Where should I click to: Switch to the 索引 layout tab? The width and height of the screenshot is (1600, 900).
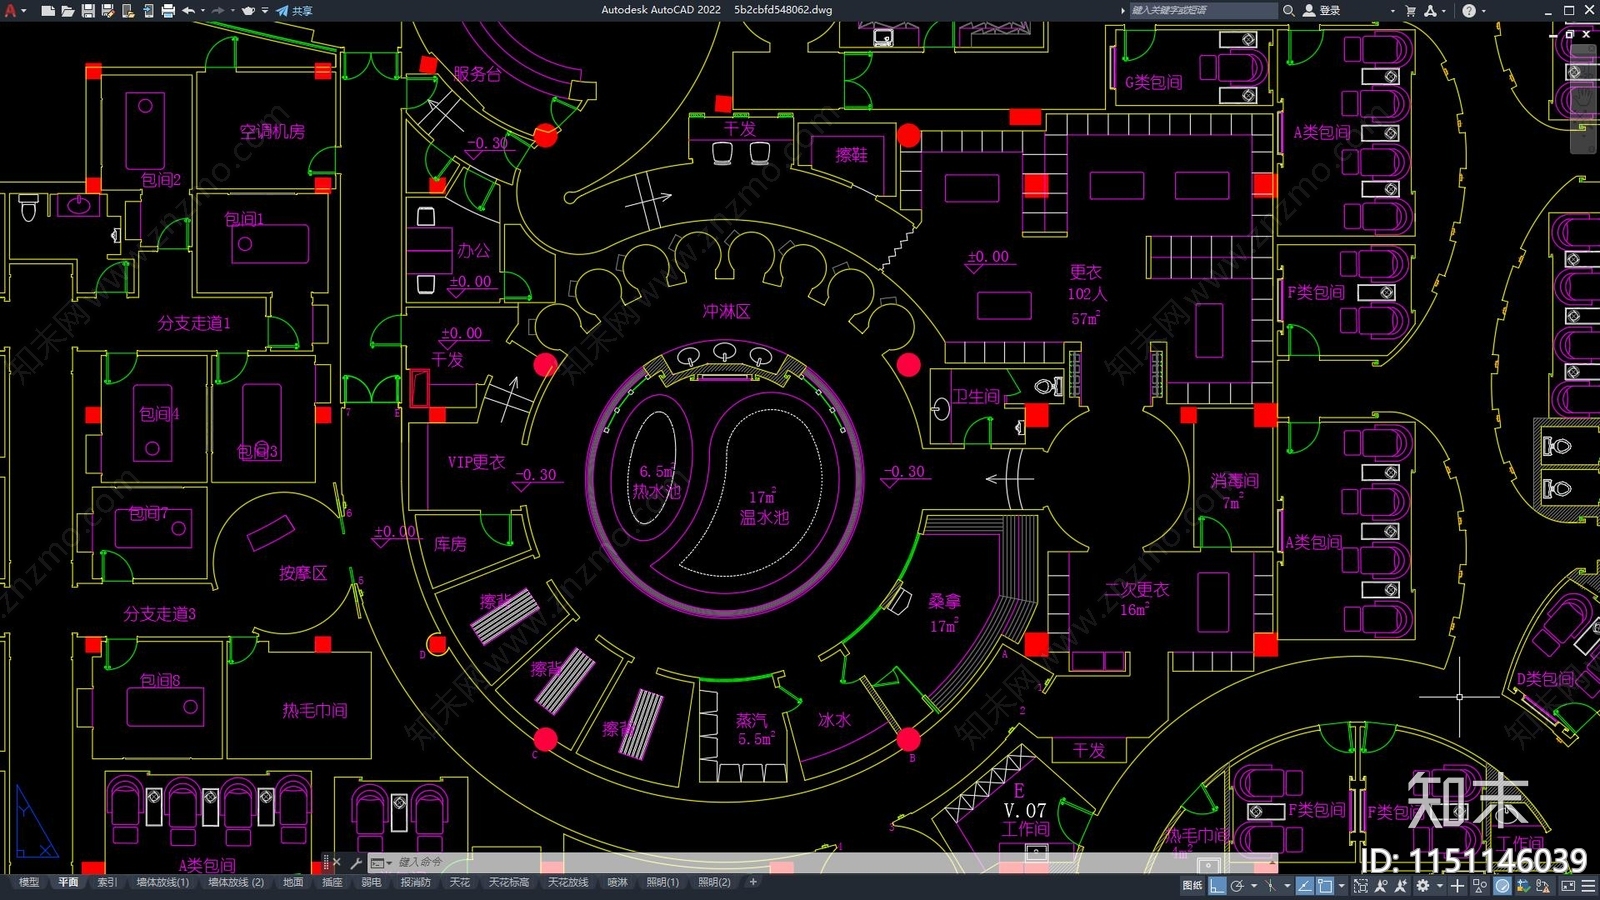point(107,882)
